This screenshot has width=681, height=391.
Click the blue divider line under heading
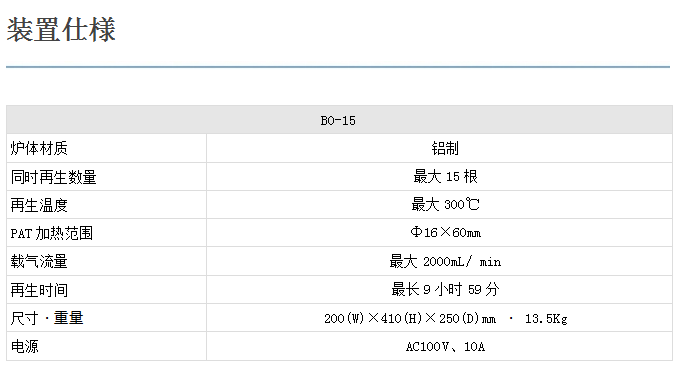click(x=338, y=67)
